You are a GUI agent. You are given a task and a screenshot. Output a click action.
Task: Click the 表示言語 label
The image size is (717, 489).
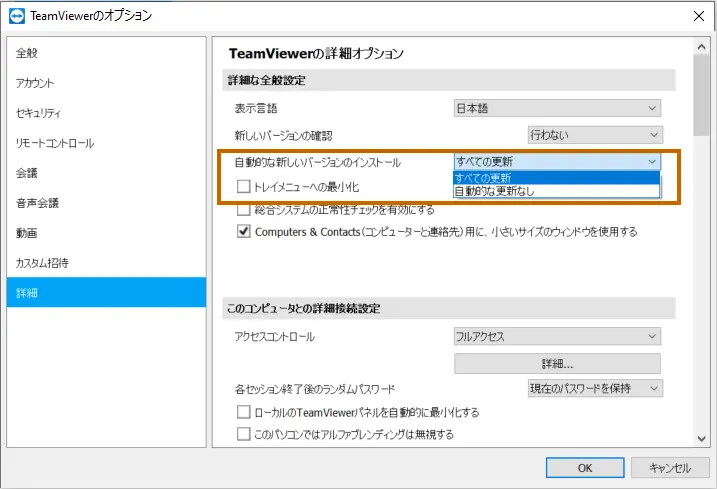[x=256, y=108]
